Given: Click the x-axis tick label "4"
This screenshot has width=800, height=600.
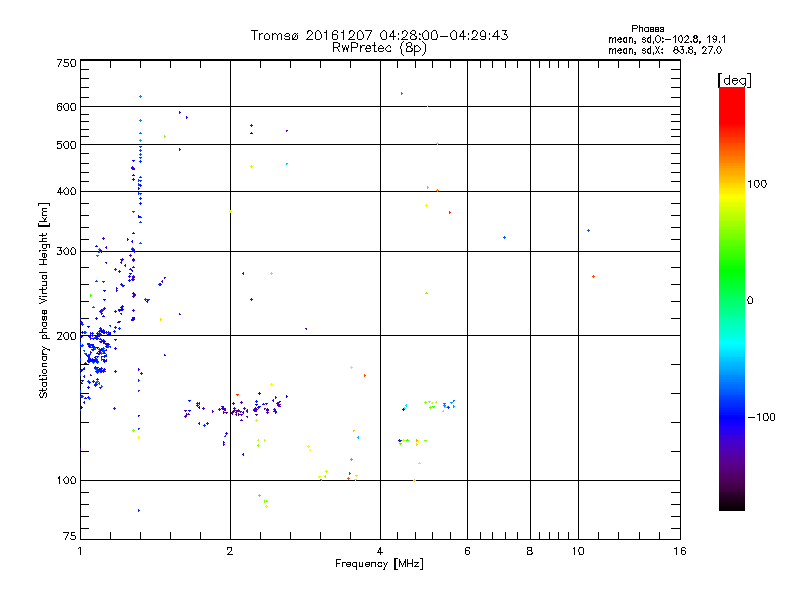Looking at the screenshot, I should tap(380, 551).
